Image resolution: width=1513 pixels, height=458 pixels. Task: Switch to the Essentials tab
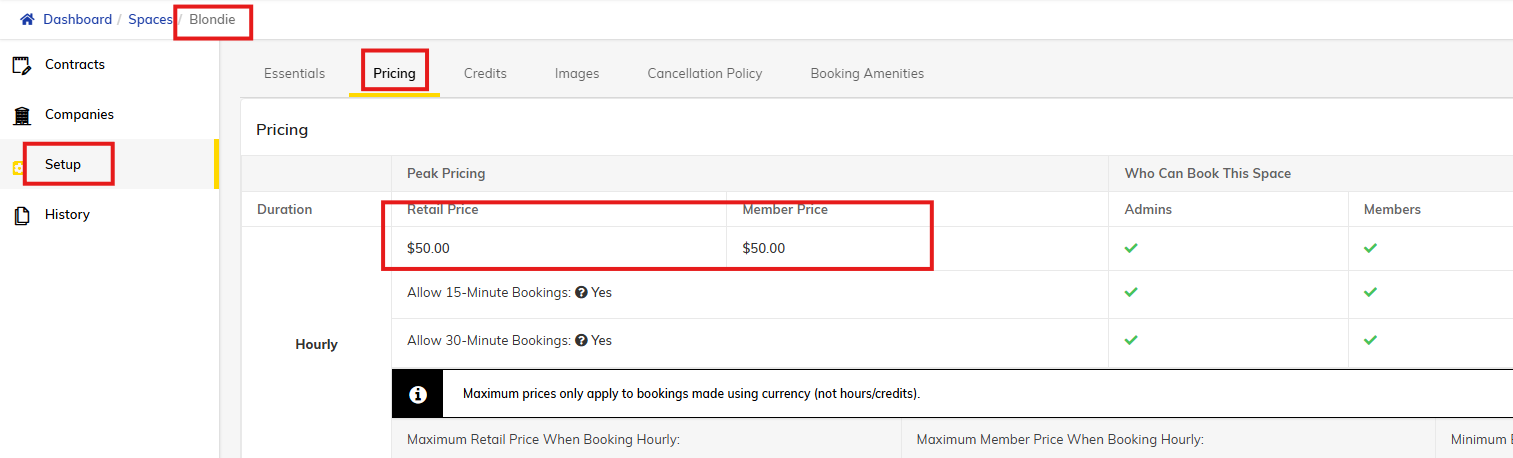pos(294,73)
